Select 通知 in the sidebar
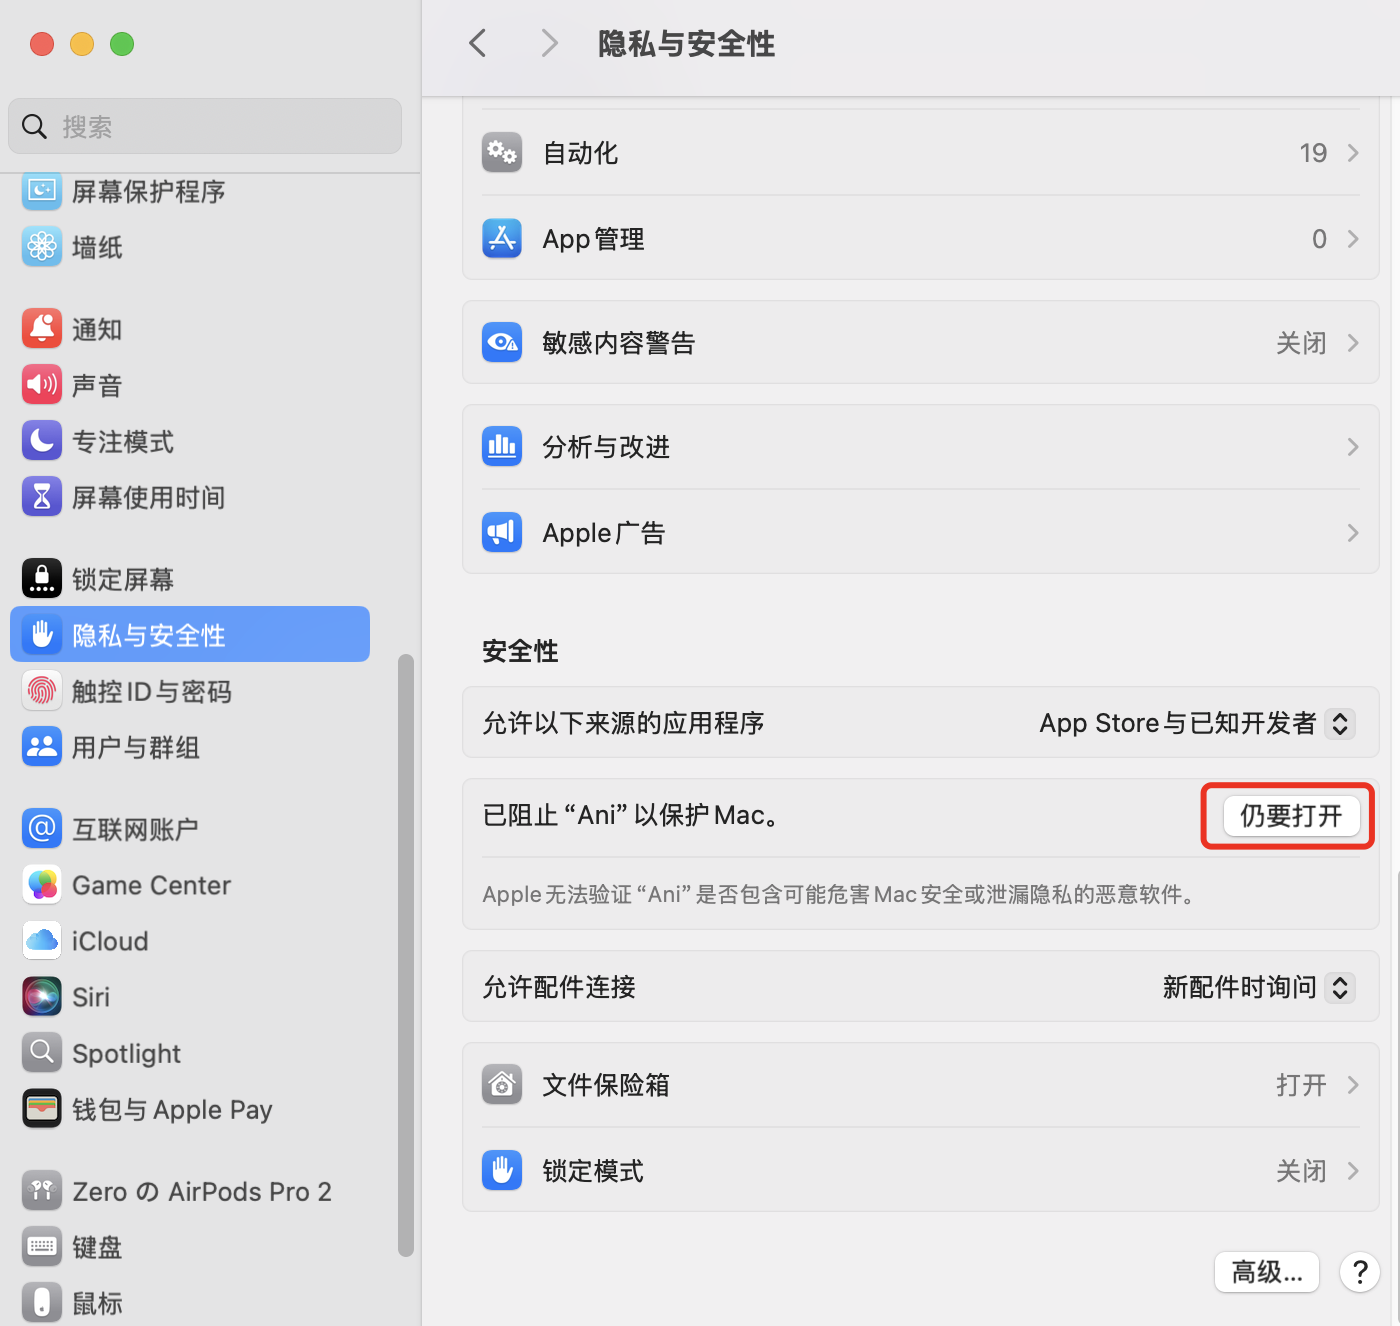 (x=97, y=329)
